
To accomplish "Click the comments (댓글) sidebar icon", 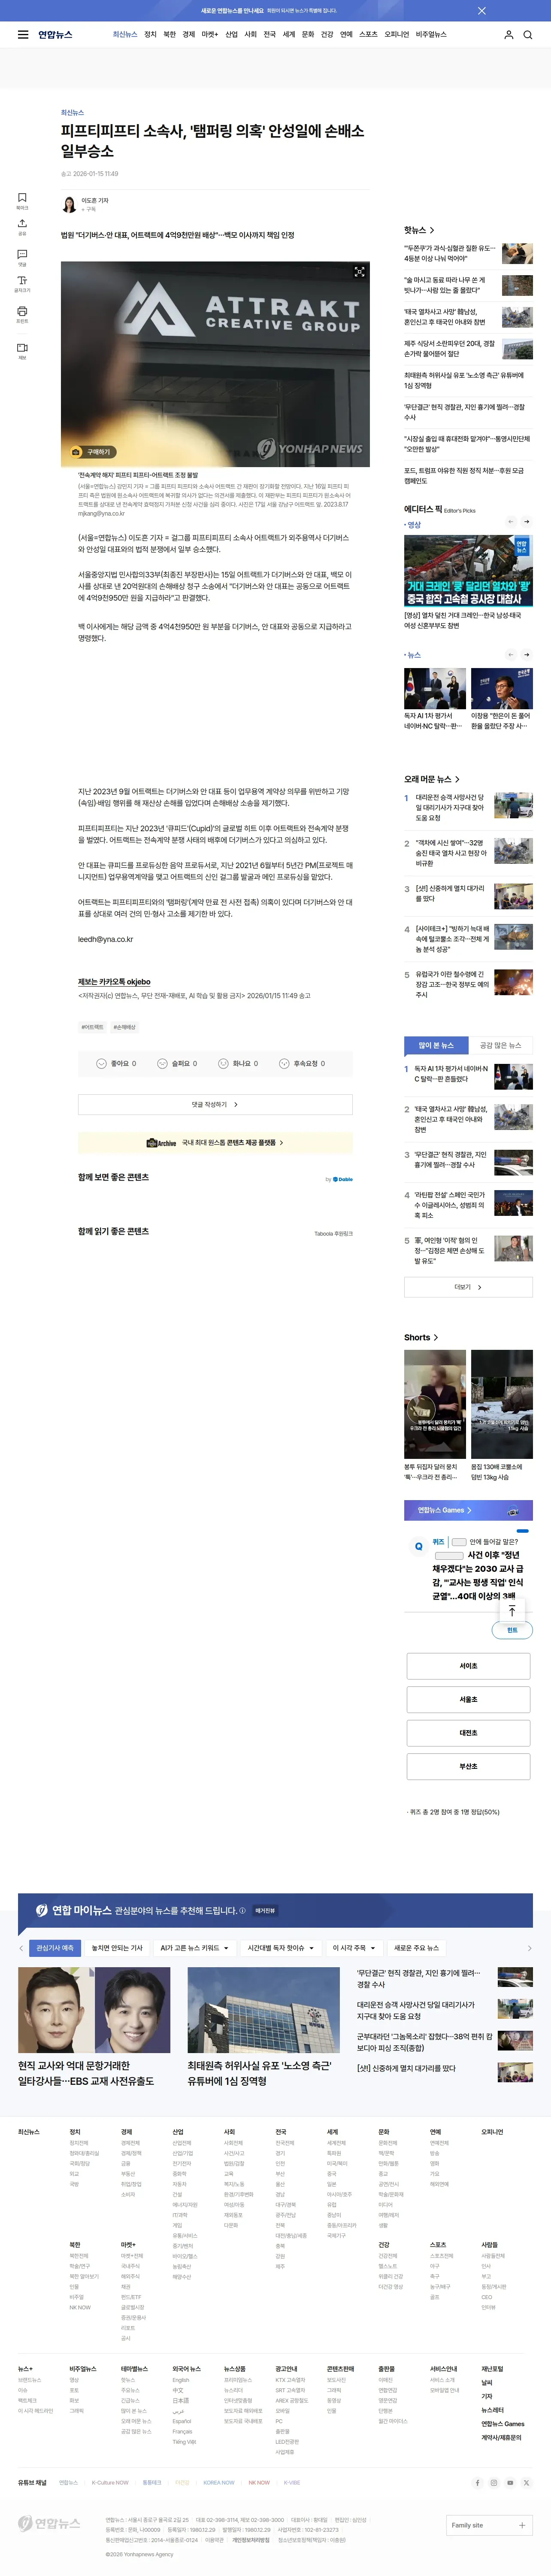I will pyautogui.click(x=22, y=257).
